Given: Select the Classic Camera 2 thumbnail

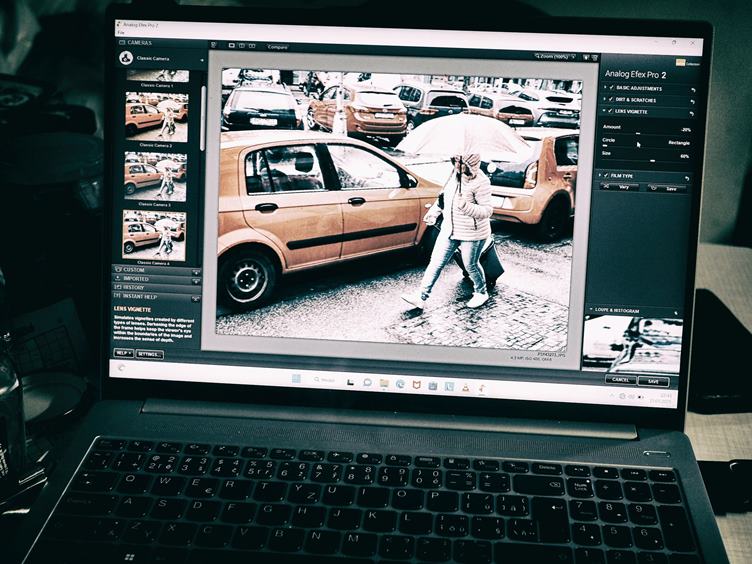Looking at the screenshot, I should pyautogui.click(x=157, y=116).
